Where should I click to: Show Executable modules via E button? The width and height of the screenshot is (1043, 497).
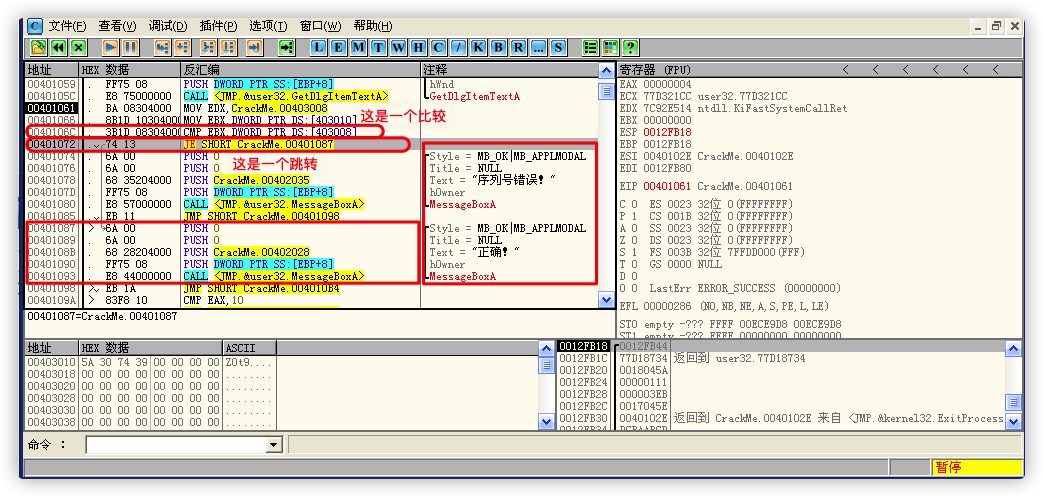339,47
